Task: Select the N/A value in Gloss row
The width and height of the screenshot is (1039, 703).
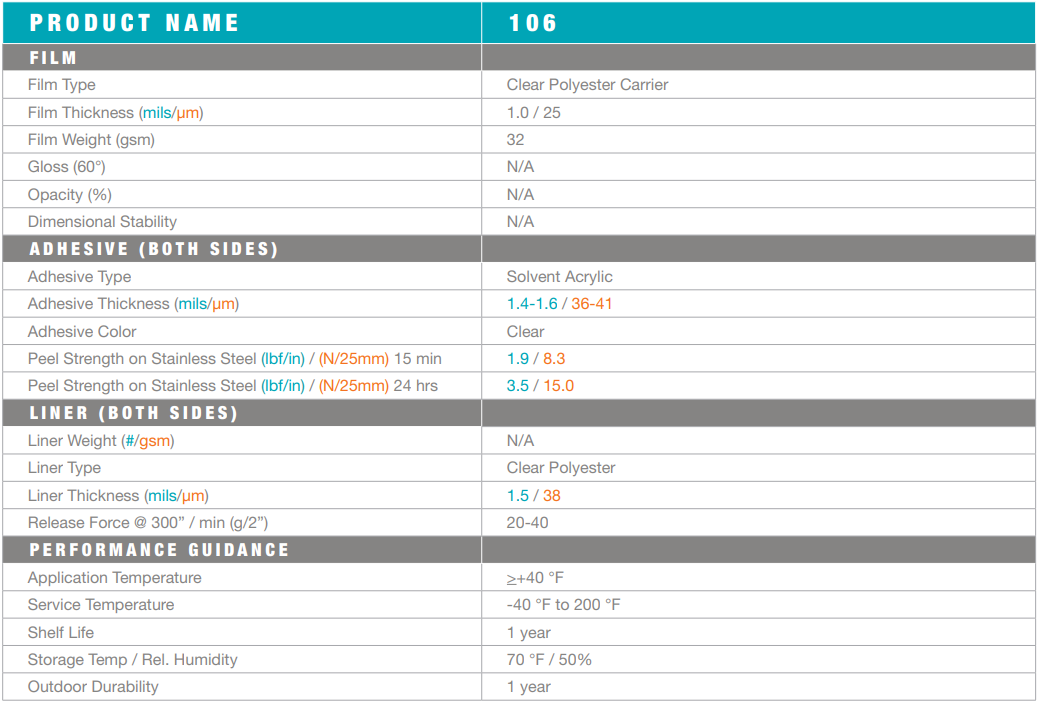Action: [x=520, y=167]
